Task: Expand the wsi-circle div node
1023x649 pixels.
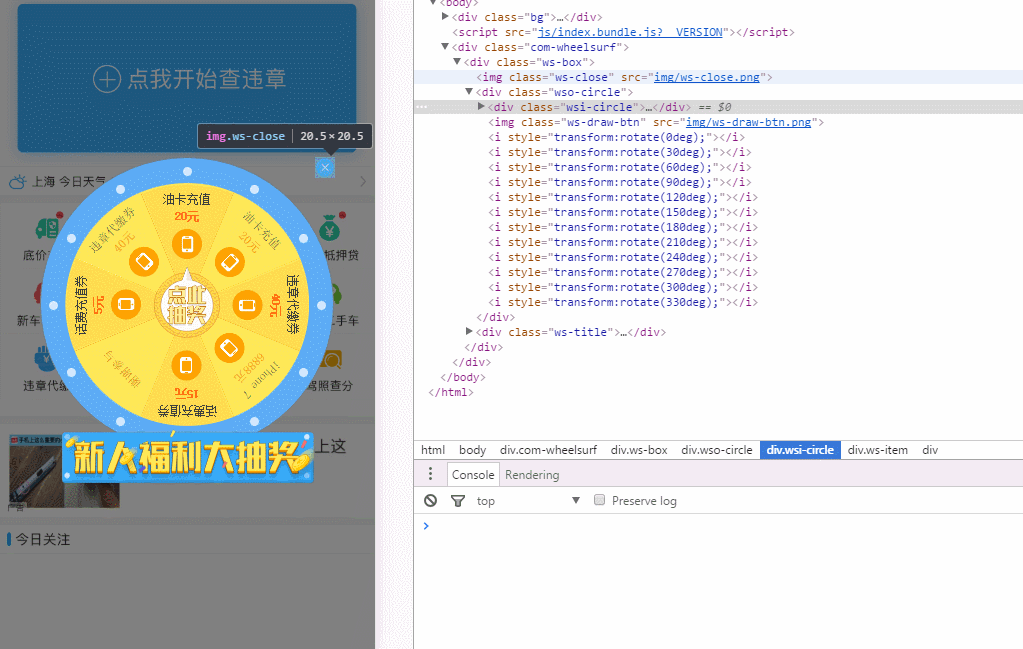Action: point(481,106)
